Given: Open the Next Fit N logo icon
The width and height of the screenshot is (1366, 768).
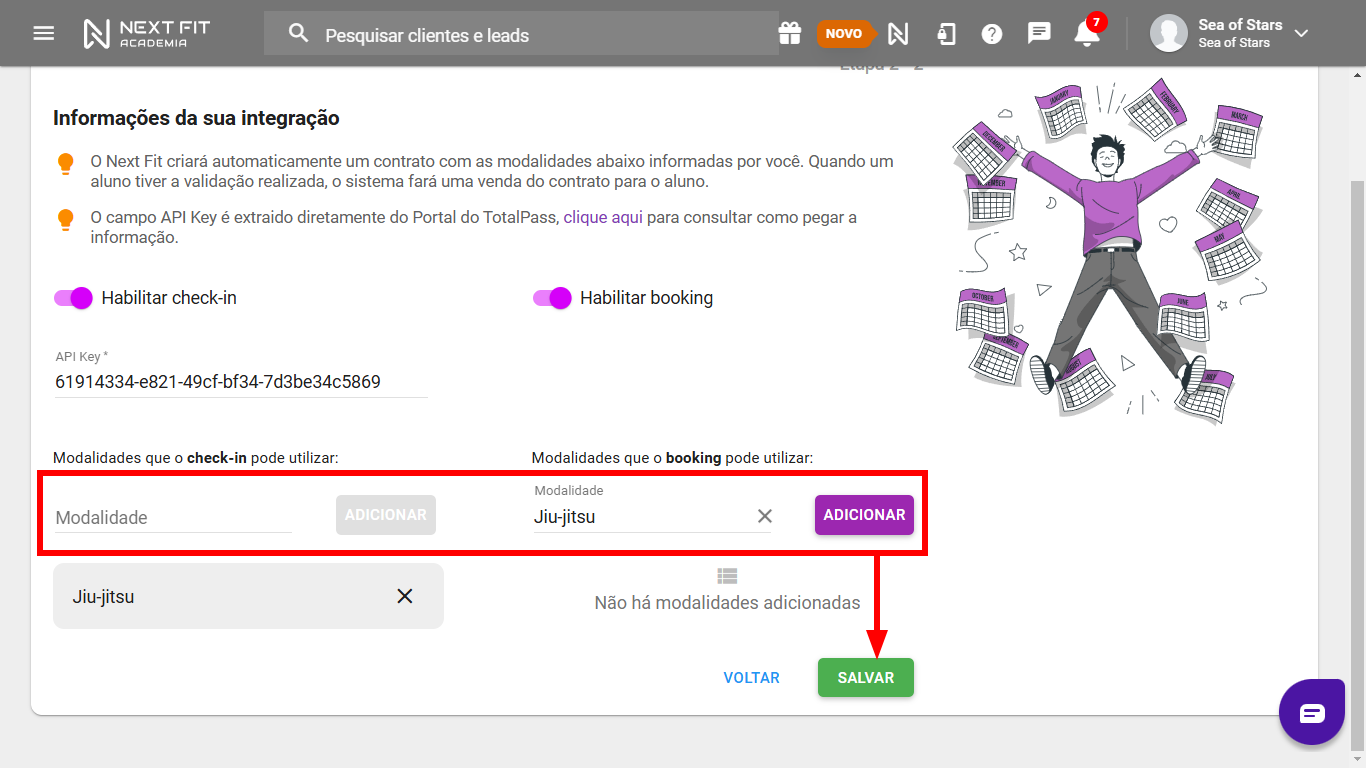Looking at the screenshot, I should (x=898, y=34).
